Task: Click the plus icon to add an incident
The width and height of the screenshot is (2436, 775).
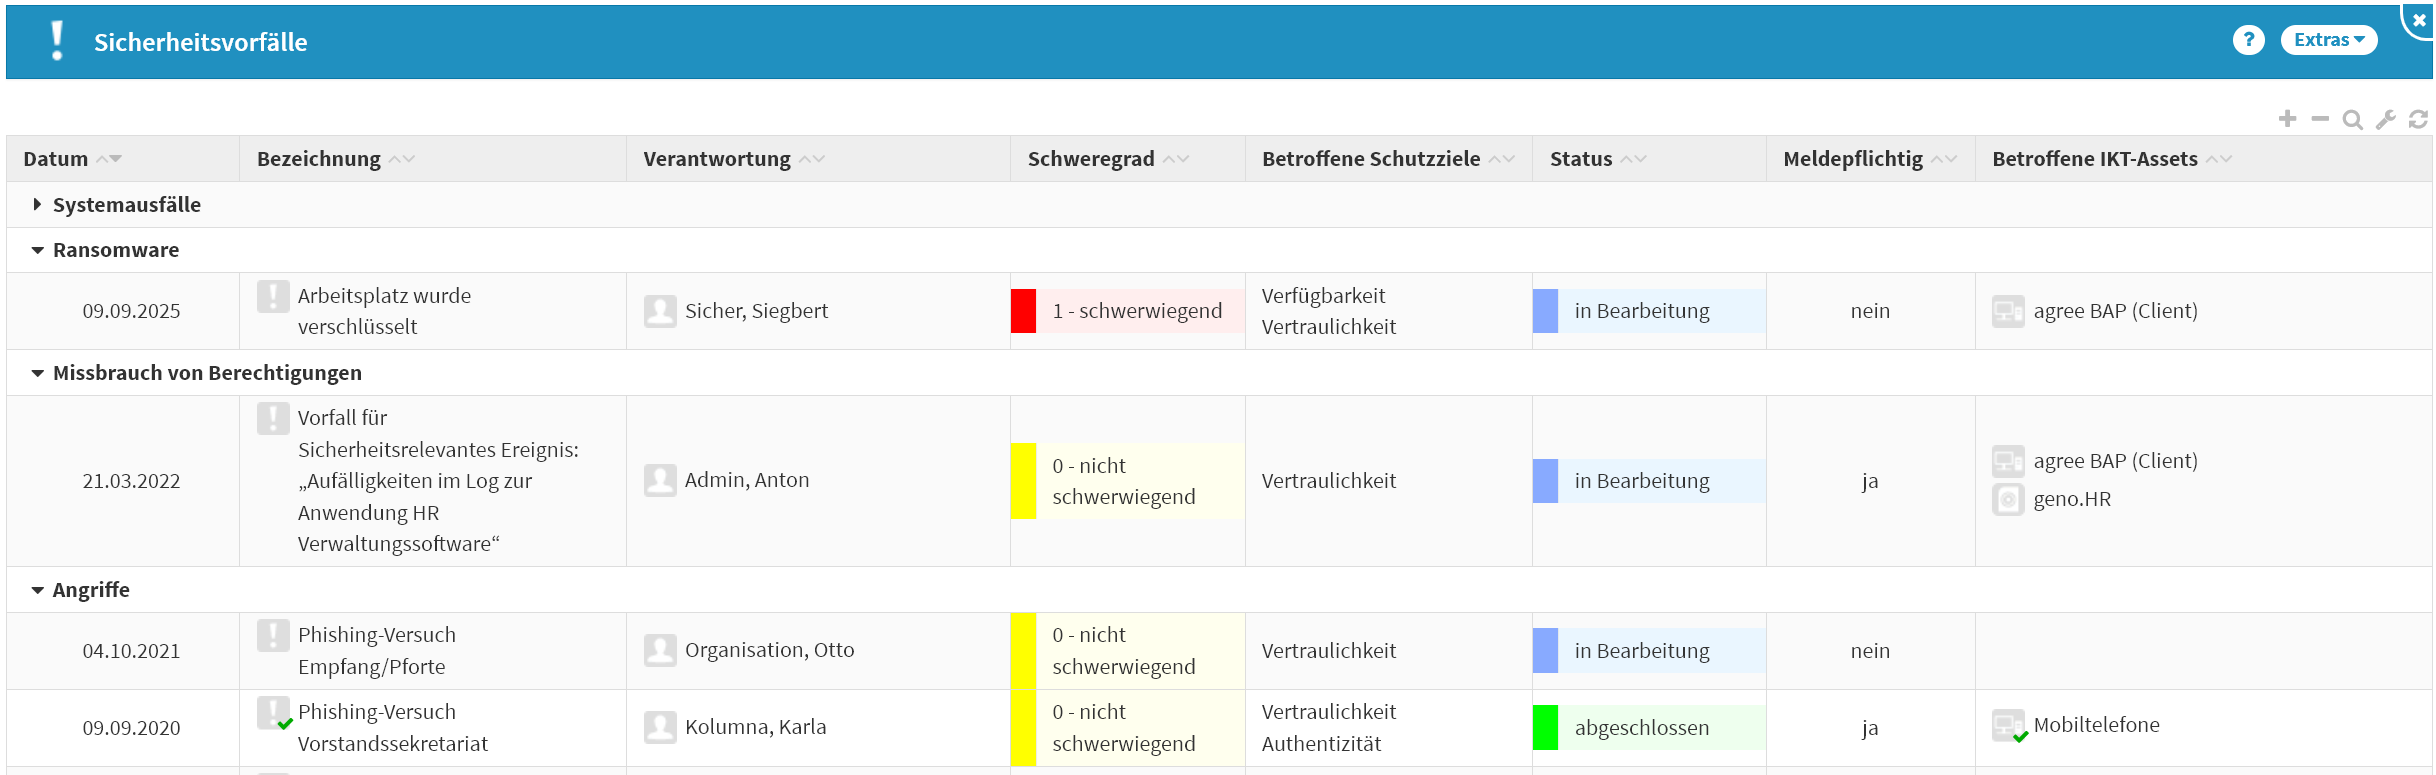Action: click(x=2287, y=119)
